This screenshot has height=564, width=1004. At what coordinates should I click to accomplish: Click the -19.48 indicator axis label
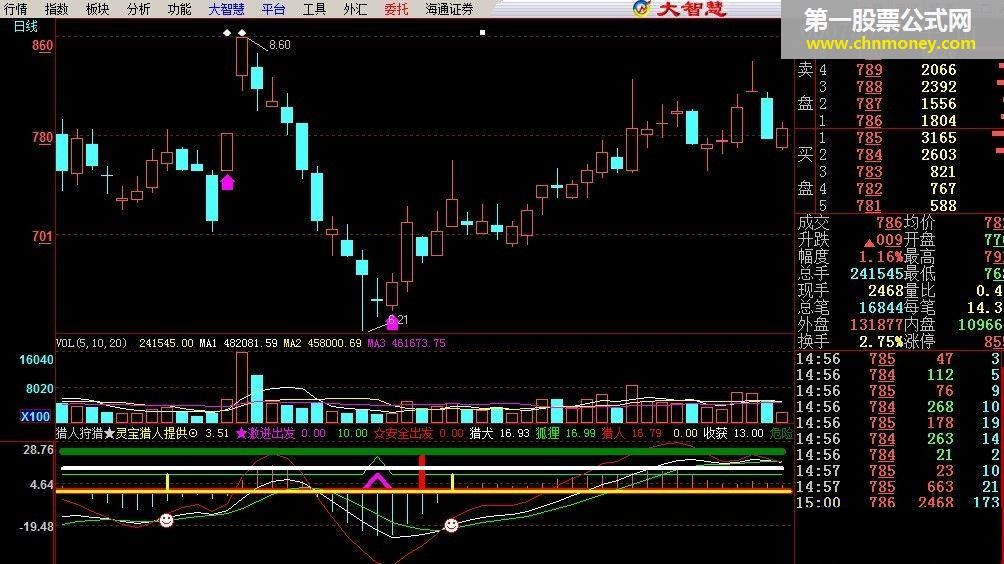[x=36, y=527]
